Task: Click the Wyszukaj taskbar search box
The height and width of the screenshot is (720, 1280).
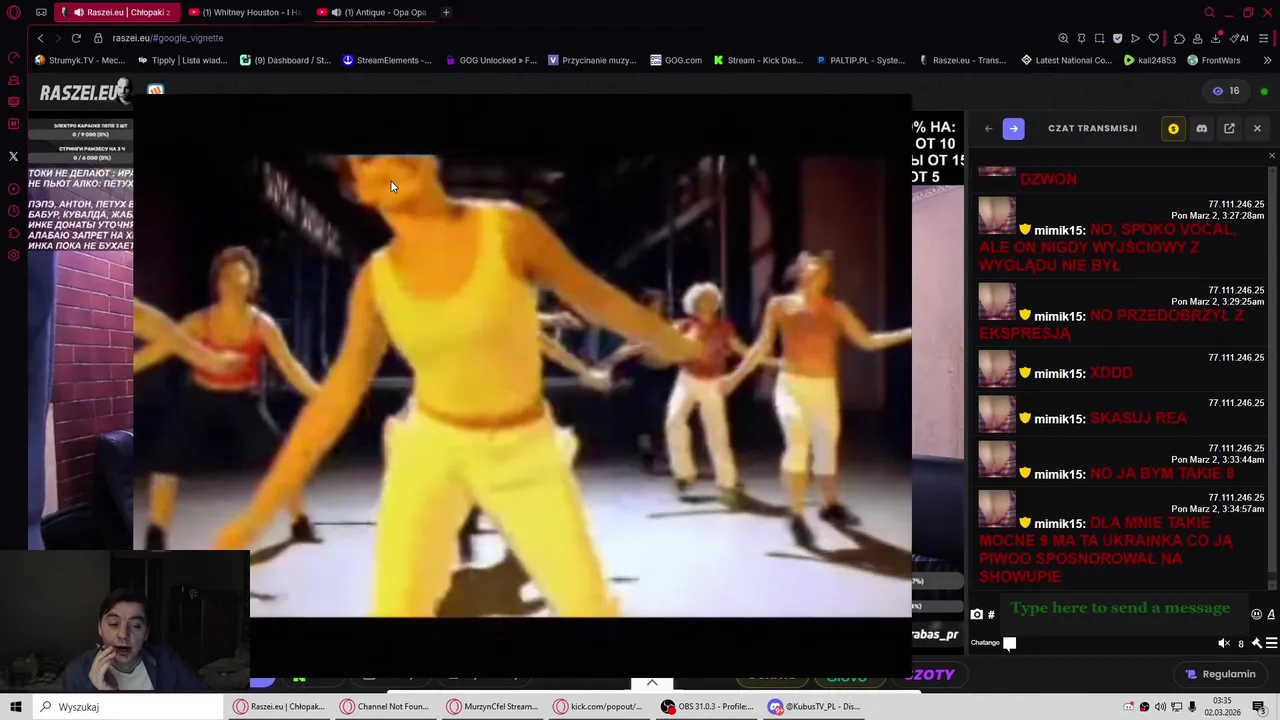Action: [x=128, y=706]
